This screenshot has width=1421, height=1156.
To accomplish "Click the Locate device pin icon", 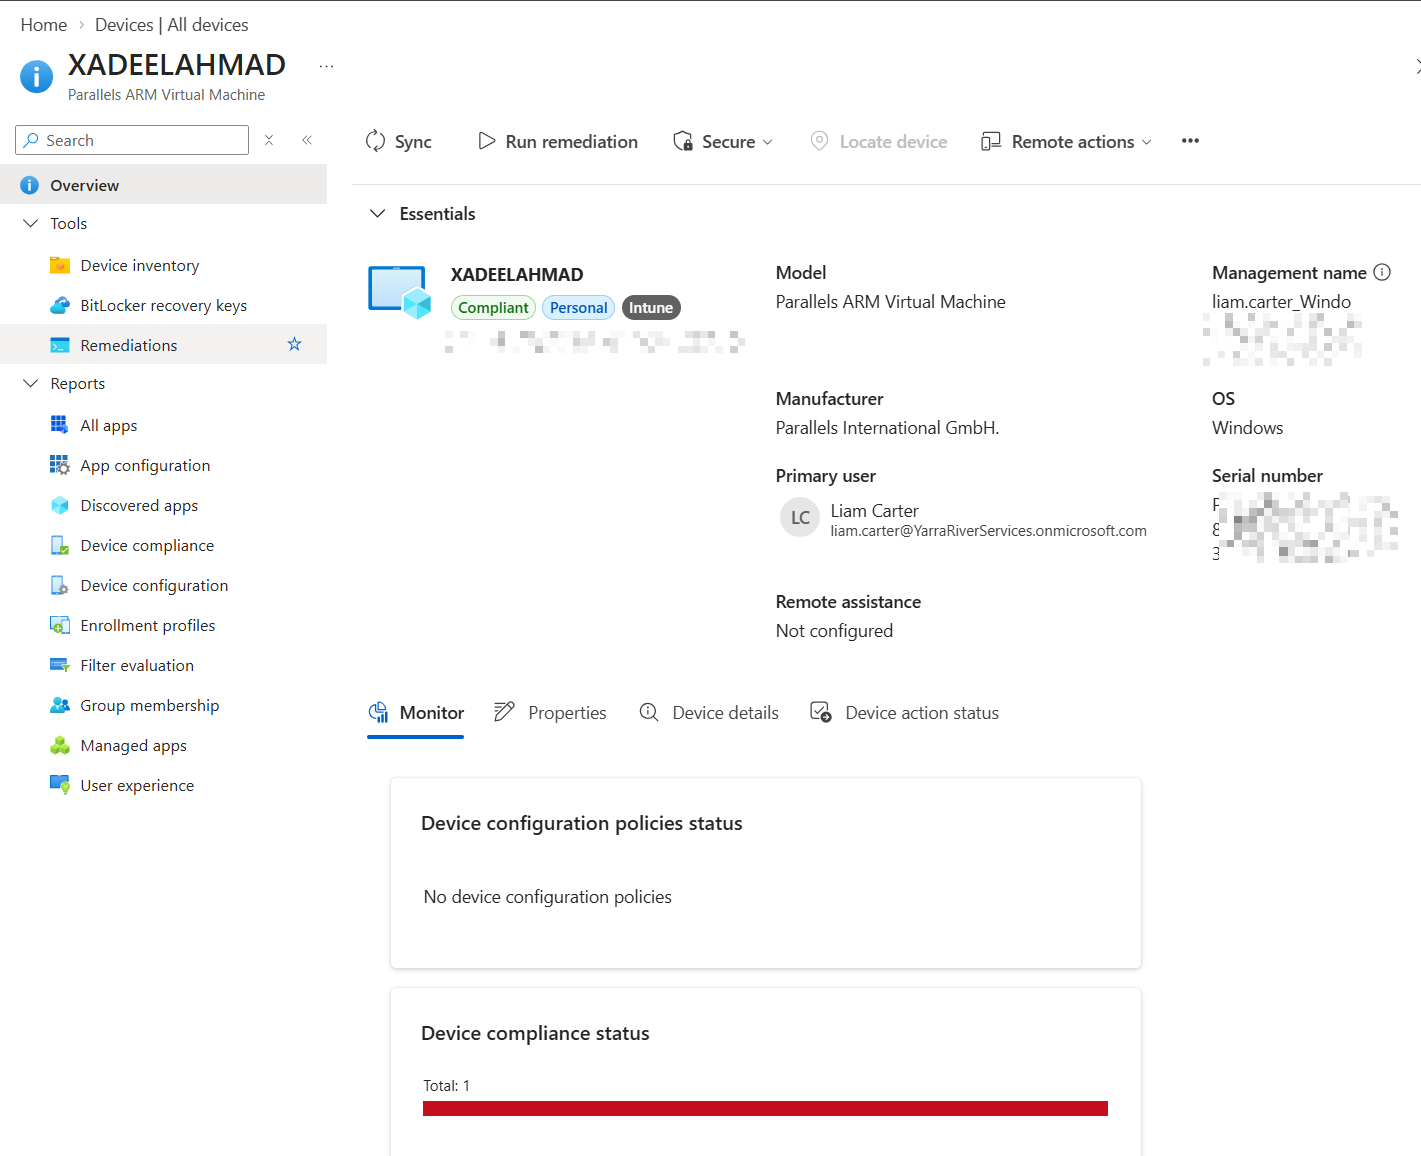I will click(819, 141).
